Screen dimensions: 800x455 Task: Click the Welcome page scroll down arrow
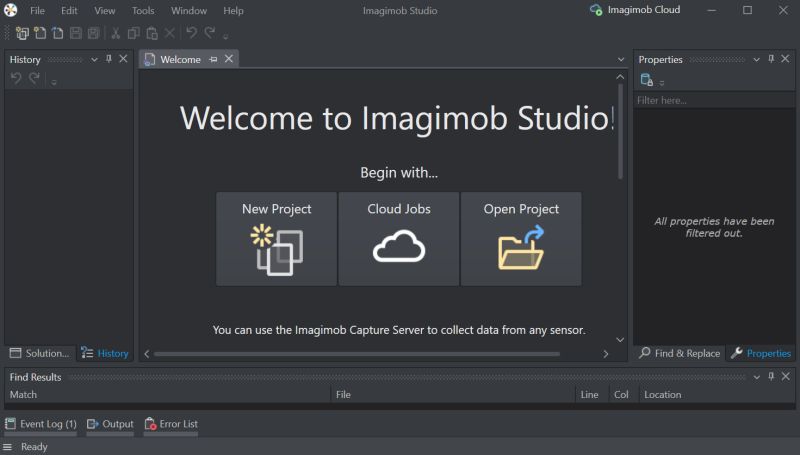point(620,340)
